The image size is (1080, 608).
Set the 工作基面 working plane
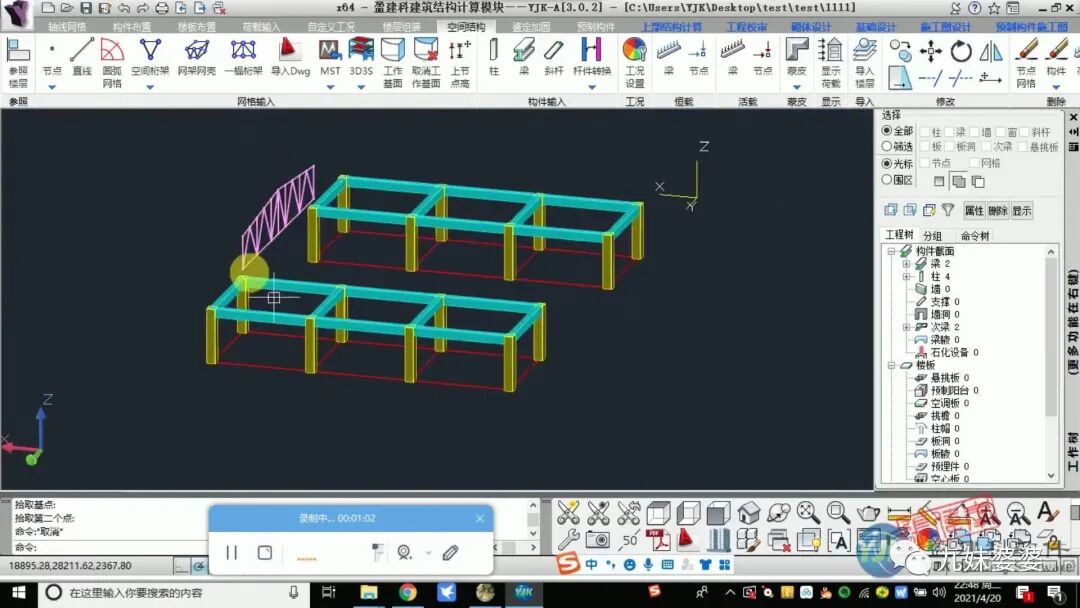tap(393, 63)
